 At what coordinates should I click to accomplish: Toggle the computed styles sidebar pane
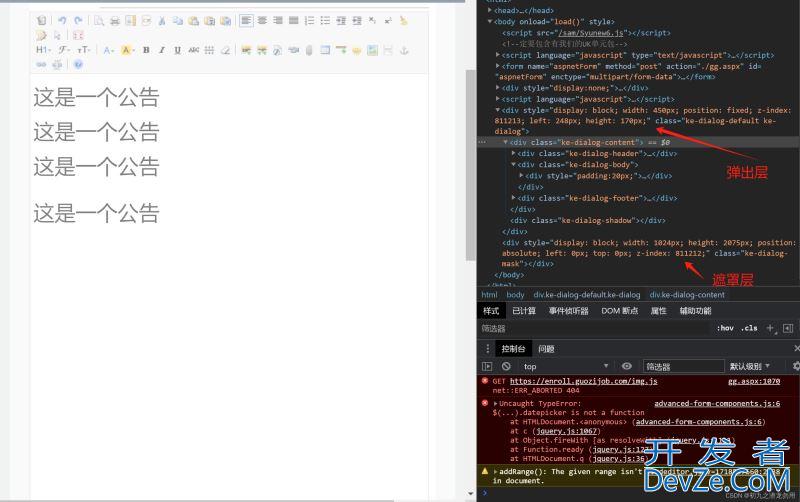point(788,328)
